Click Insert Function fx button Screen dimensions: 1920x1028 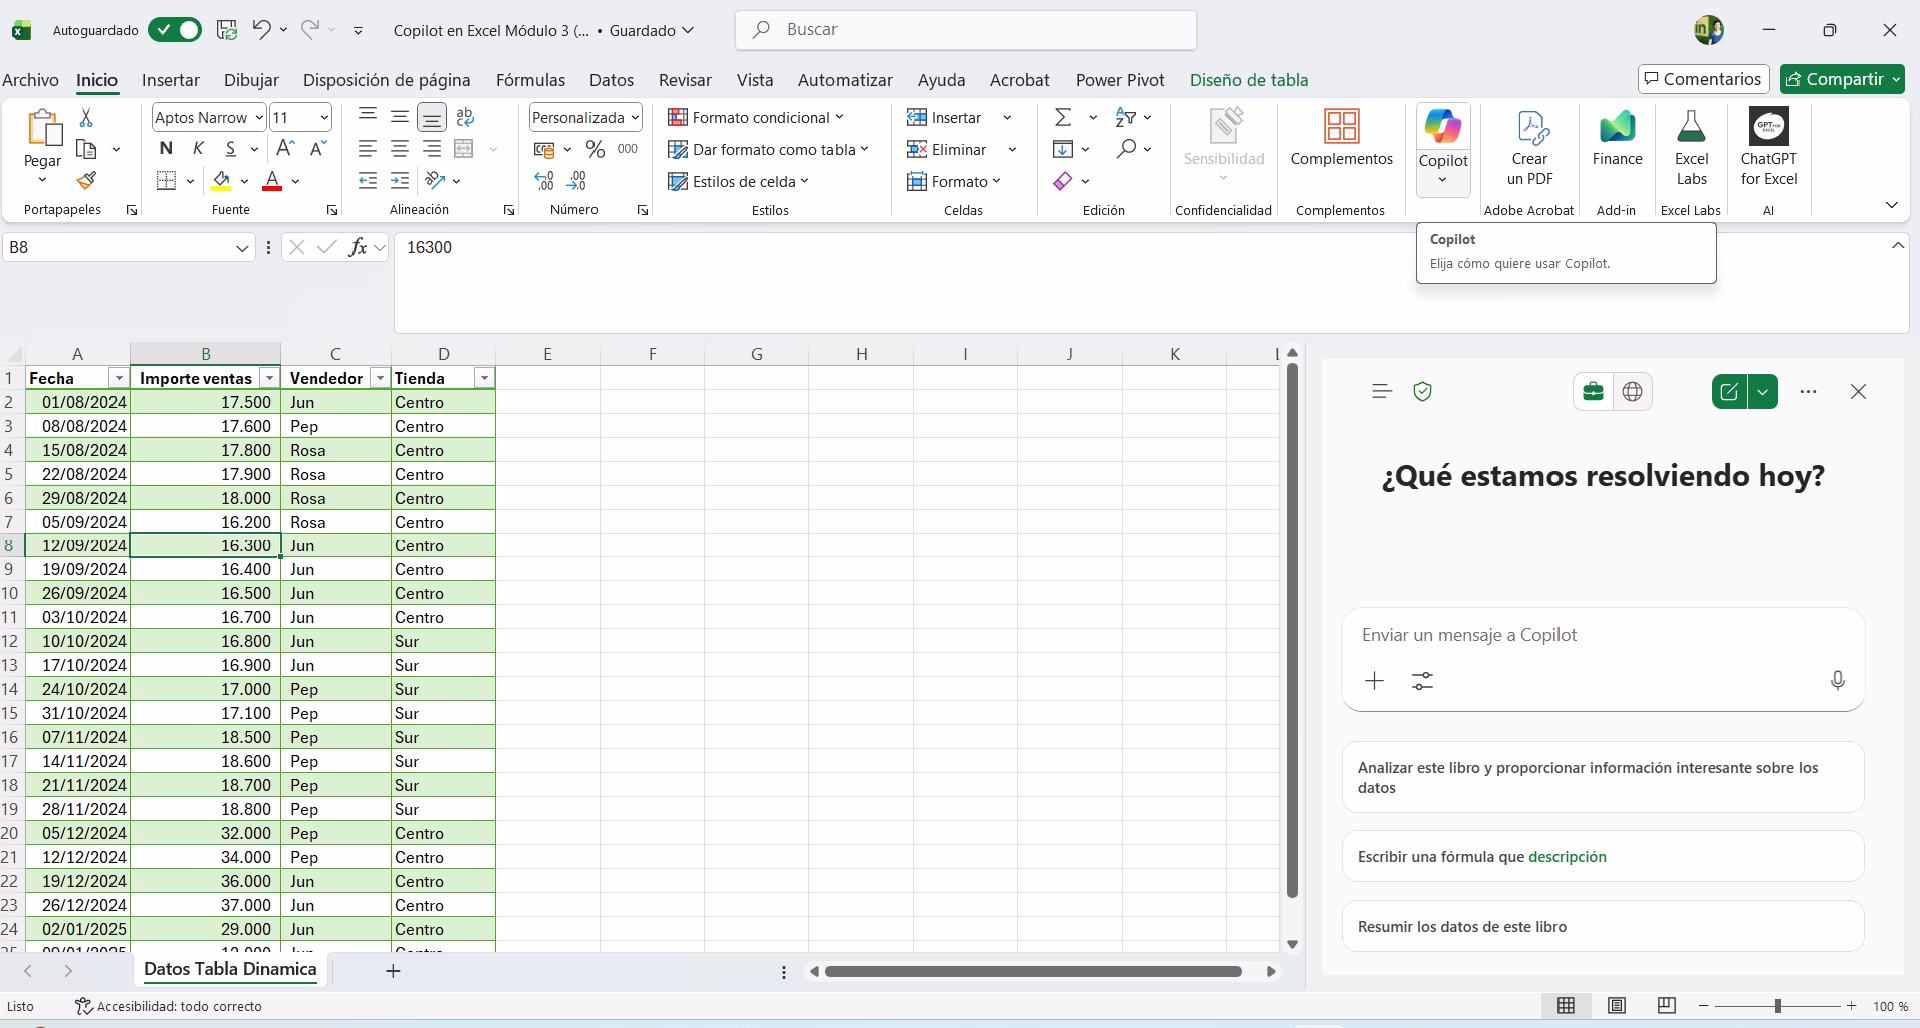(x=357, y=247)
